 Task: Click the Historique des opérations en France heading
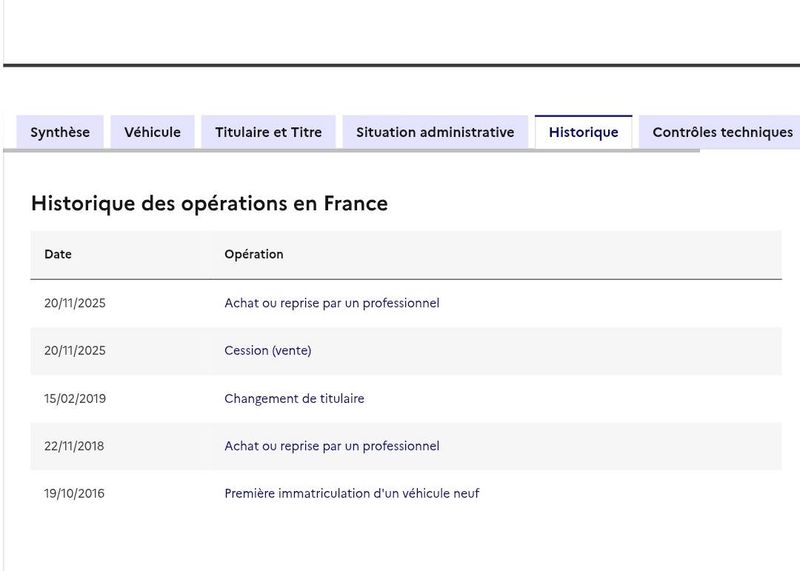click(209, 203)
